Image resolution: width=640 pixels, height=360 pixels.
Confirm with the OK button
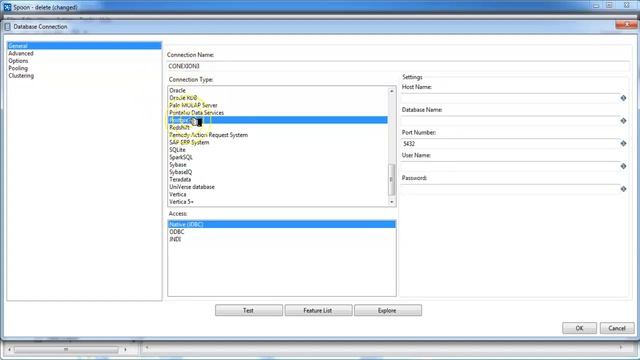coord(579,328)
